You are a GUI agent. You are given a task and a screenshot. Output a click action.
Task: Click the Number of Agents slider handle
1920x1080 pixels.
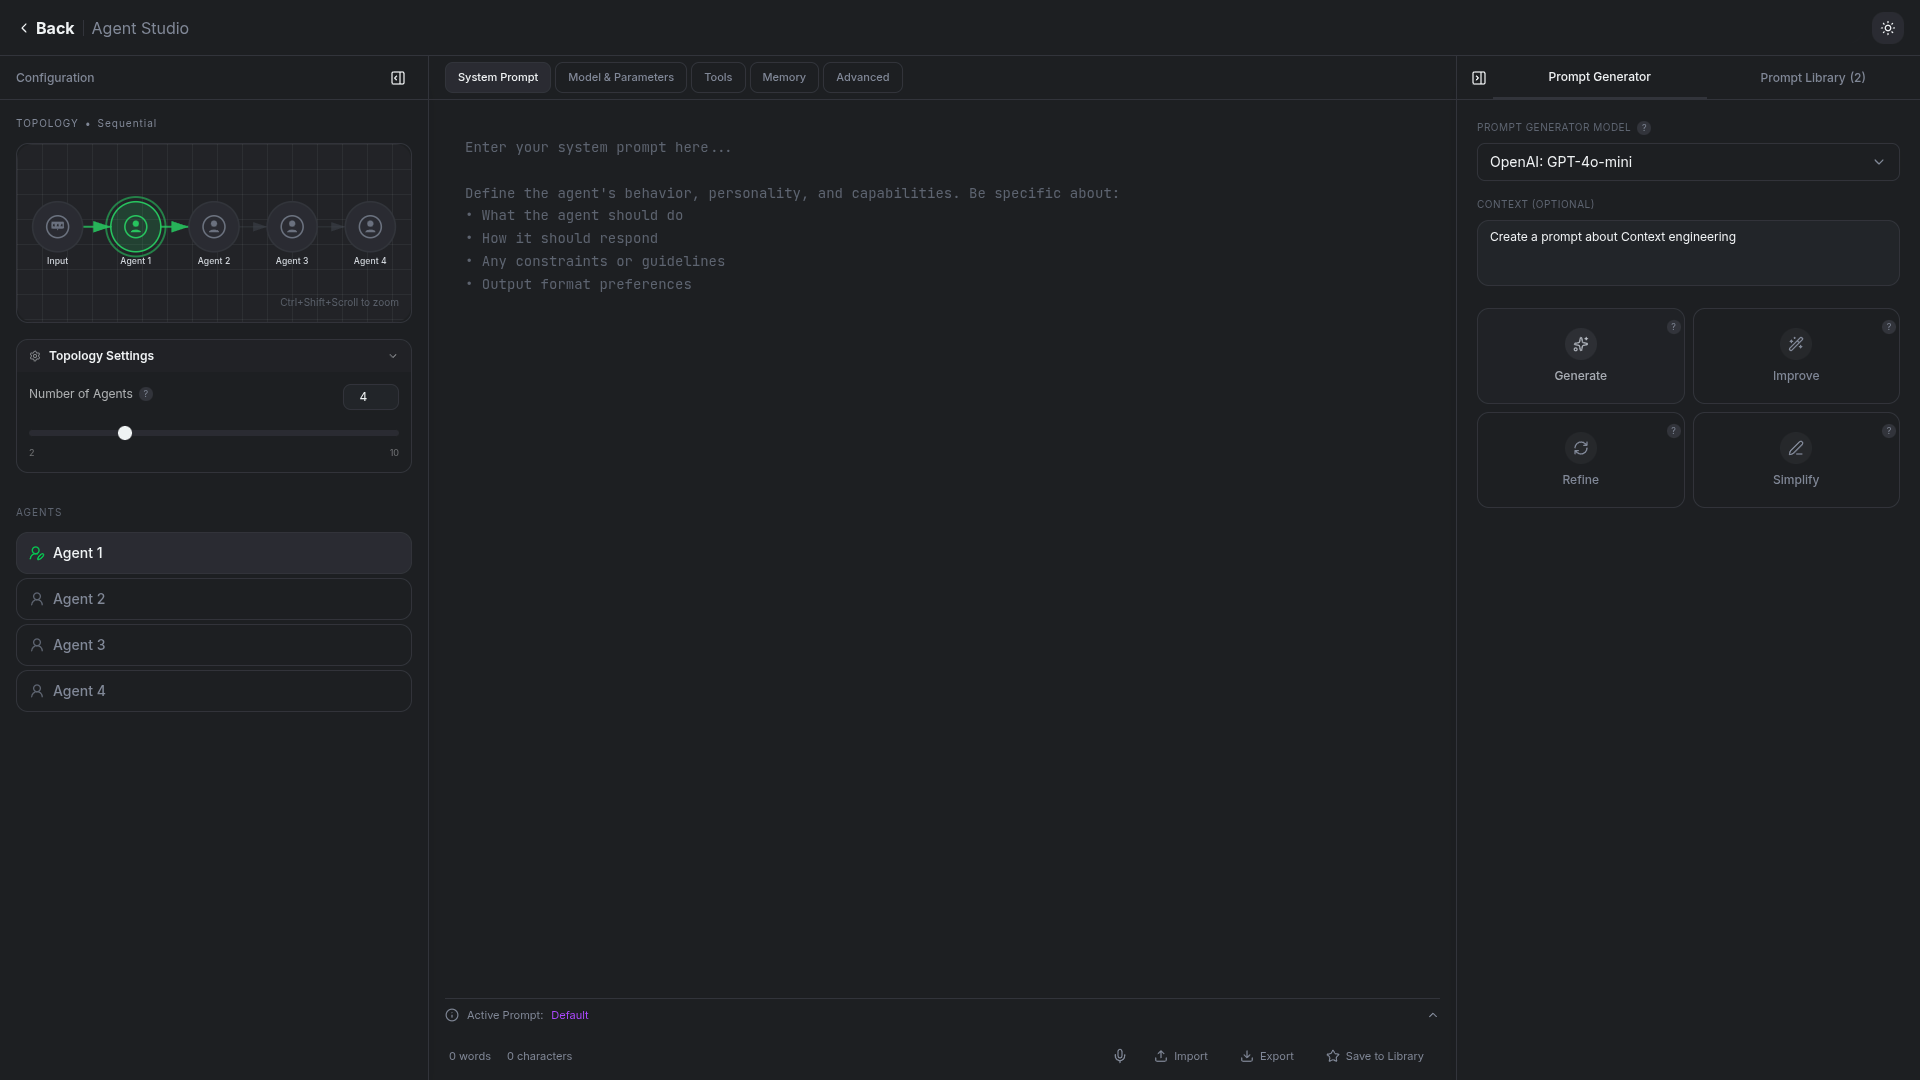(125, 433)
